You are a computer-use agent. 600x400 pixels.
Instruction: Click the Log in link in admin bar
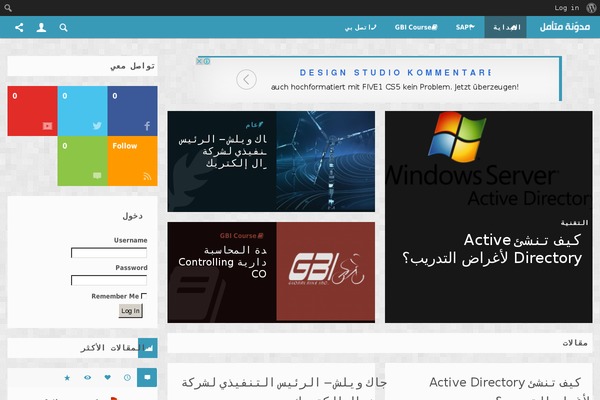click(x=567, y=8)
